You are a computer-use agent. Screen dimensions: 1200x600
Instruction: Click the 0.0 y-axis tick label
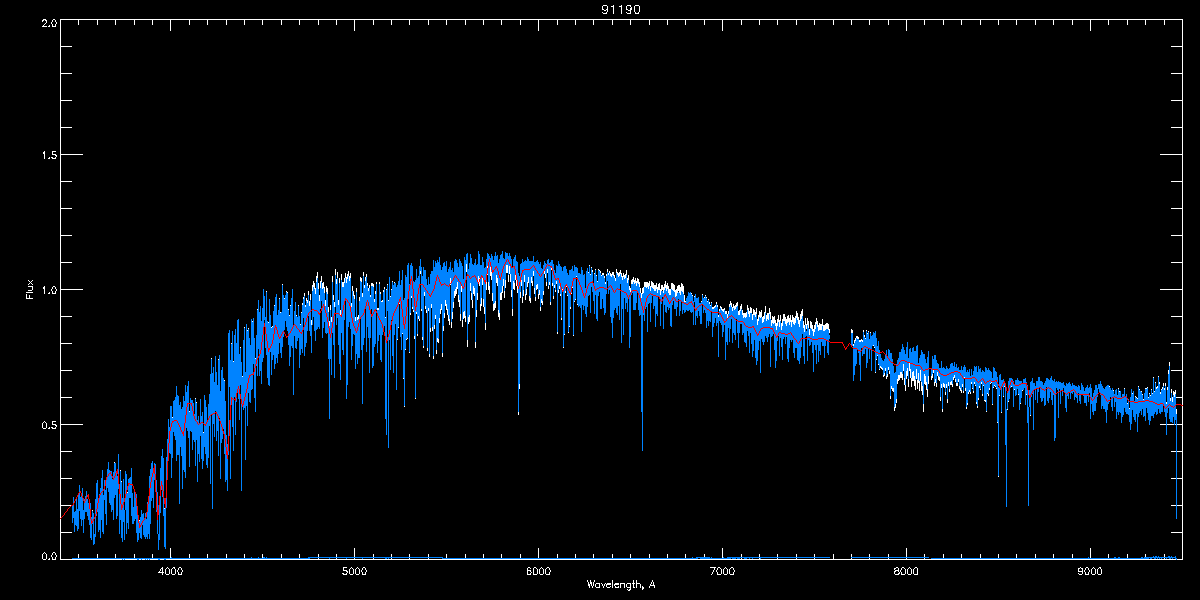46,556
